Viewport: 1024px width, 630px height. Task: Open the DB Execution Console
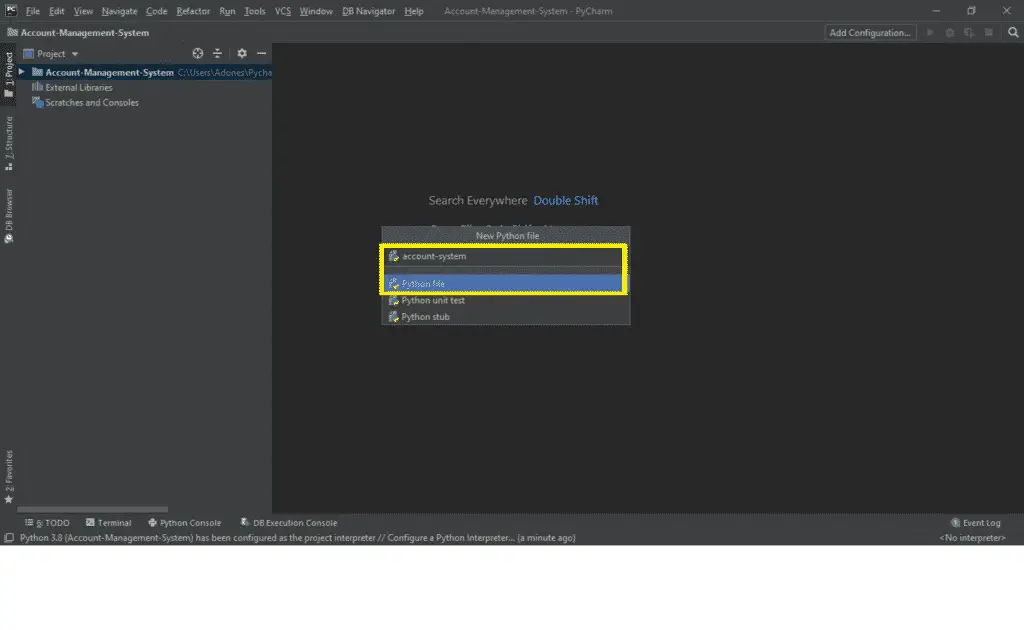click(290, 522)
